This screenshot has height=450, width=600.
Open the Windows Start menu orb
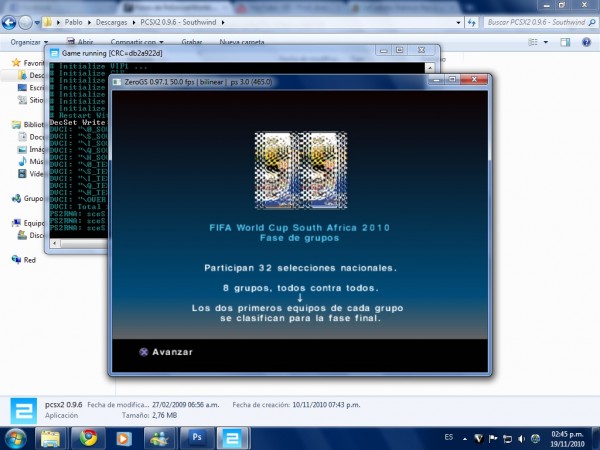(x=15, y=439)
